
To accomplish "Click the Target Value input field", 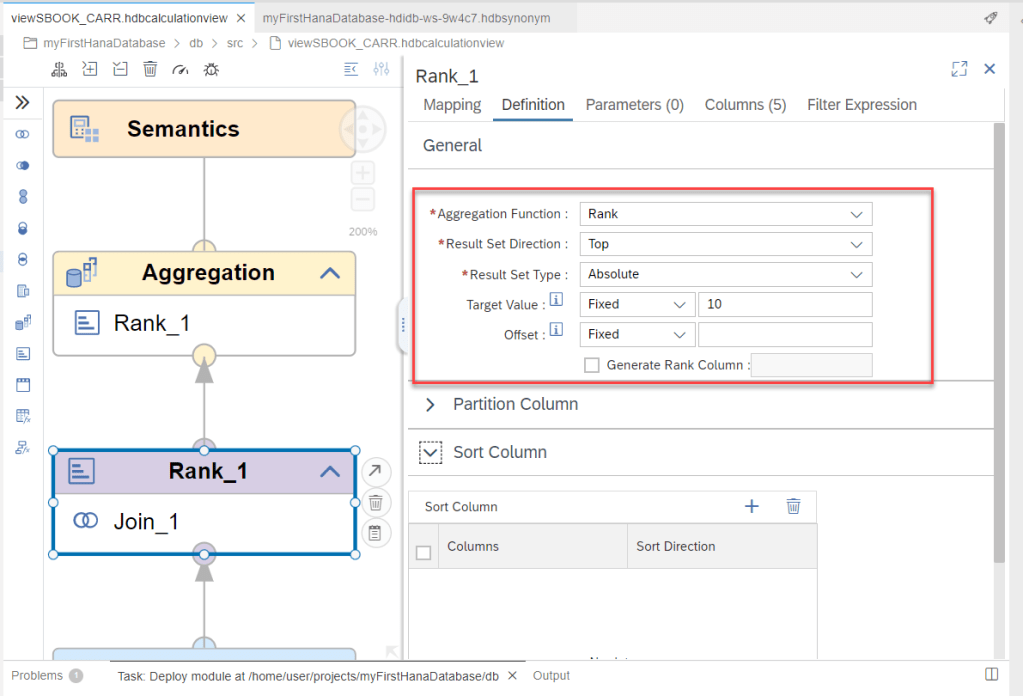I will [784, 304].
